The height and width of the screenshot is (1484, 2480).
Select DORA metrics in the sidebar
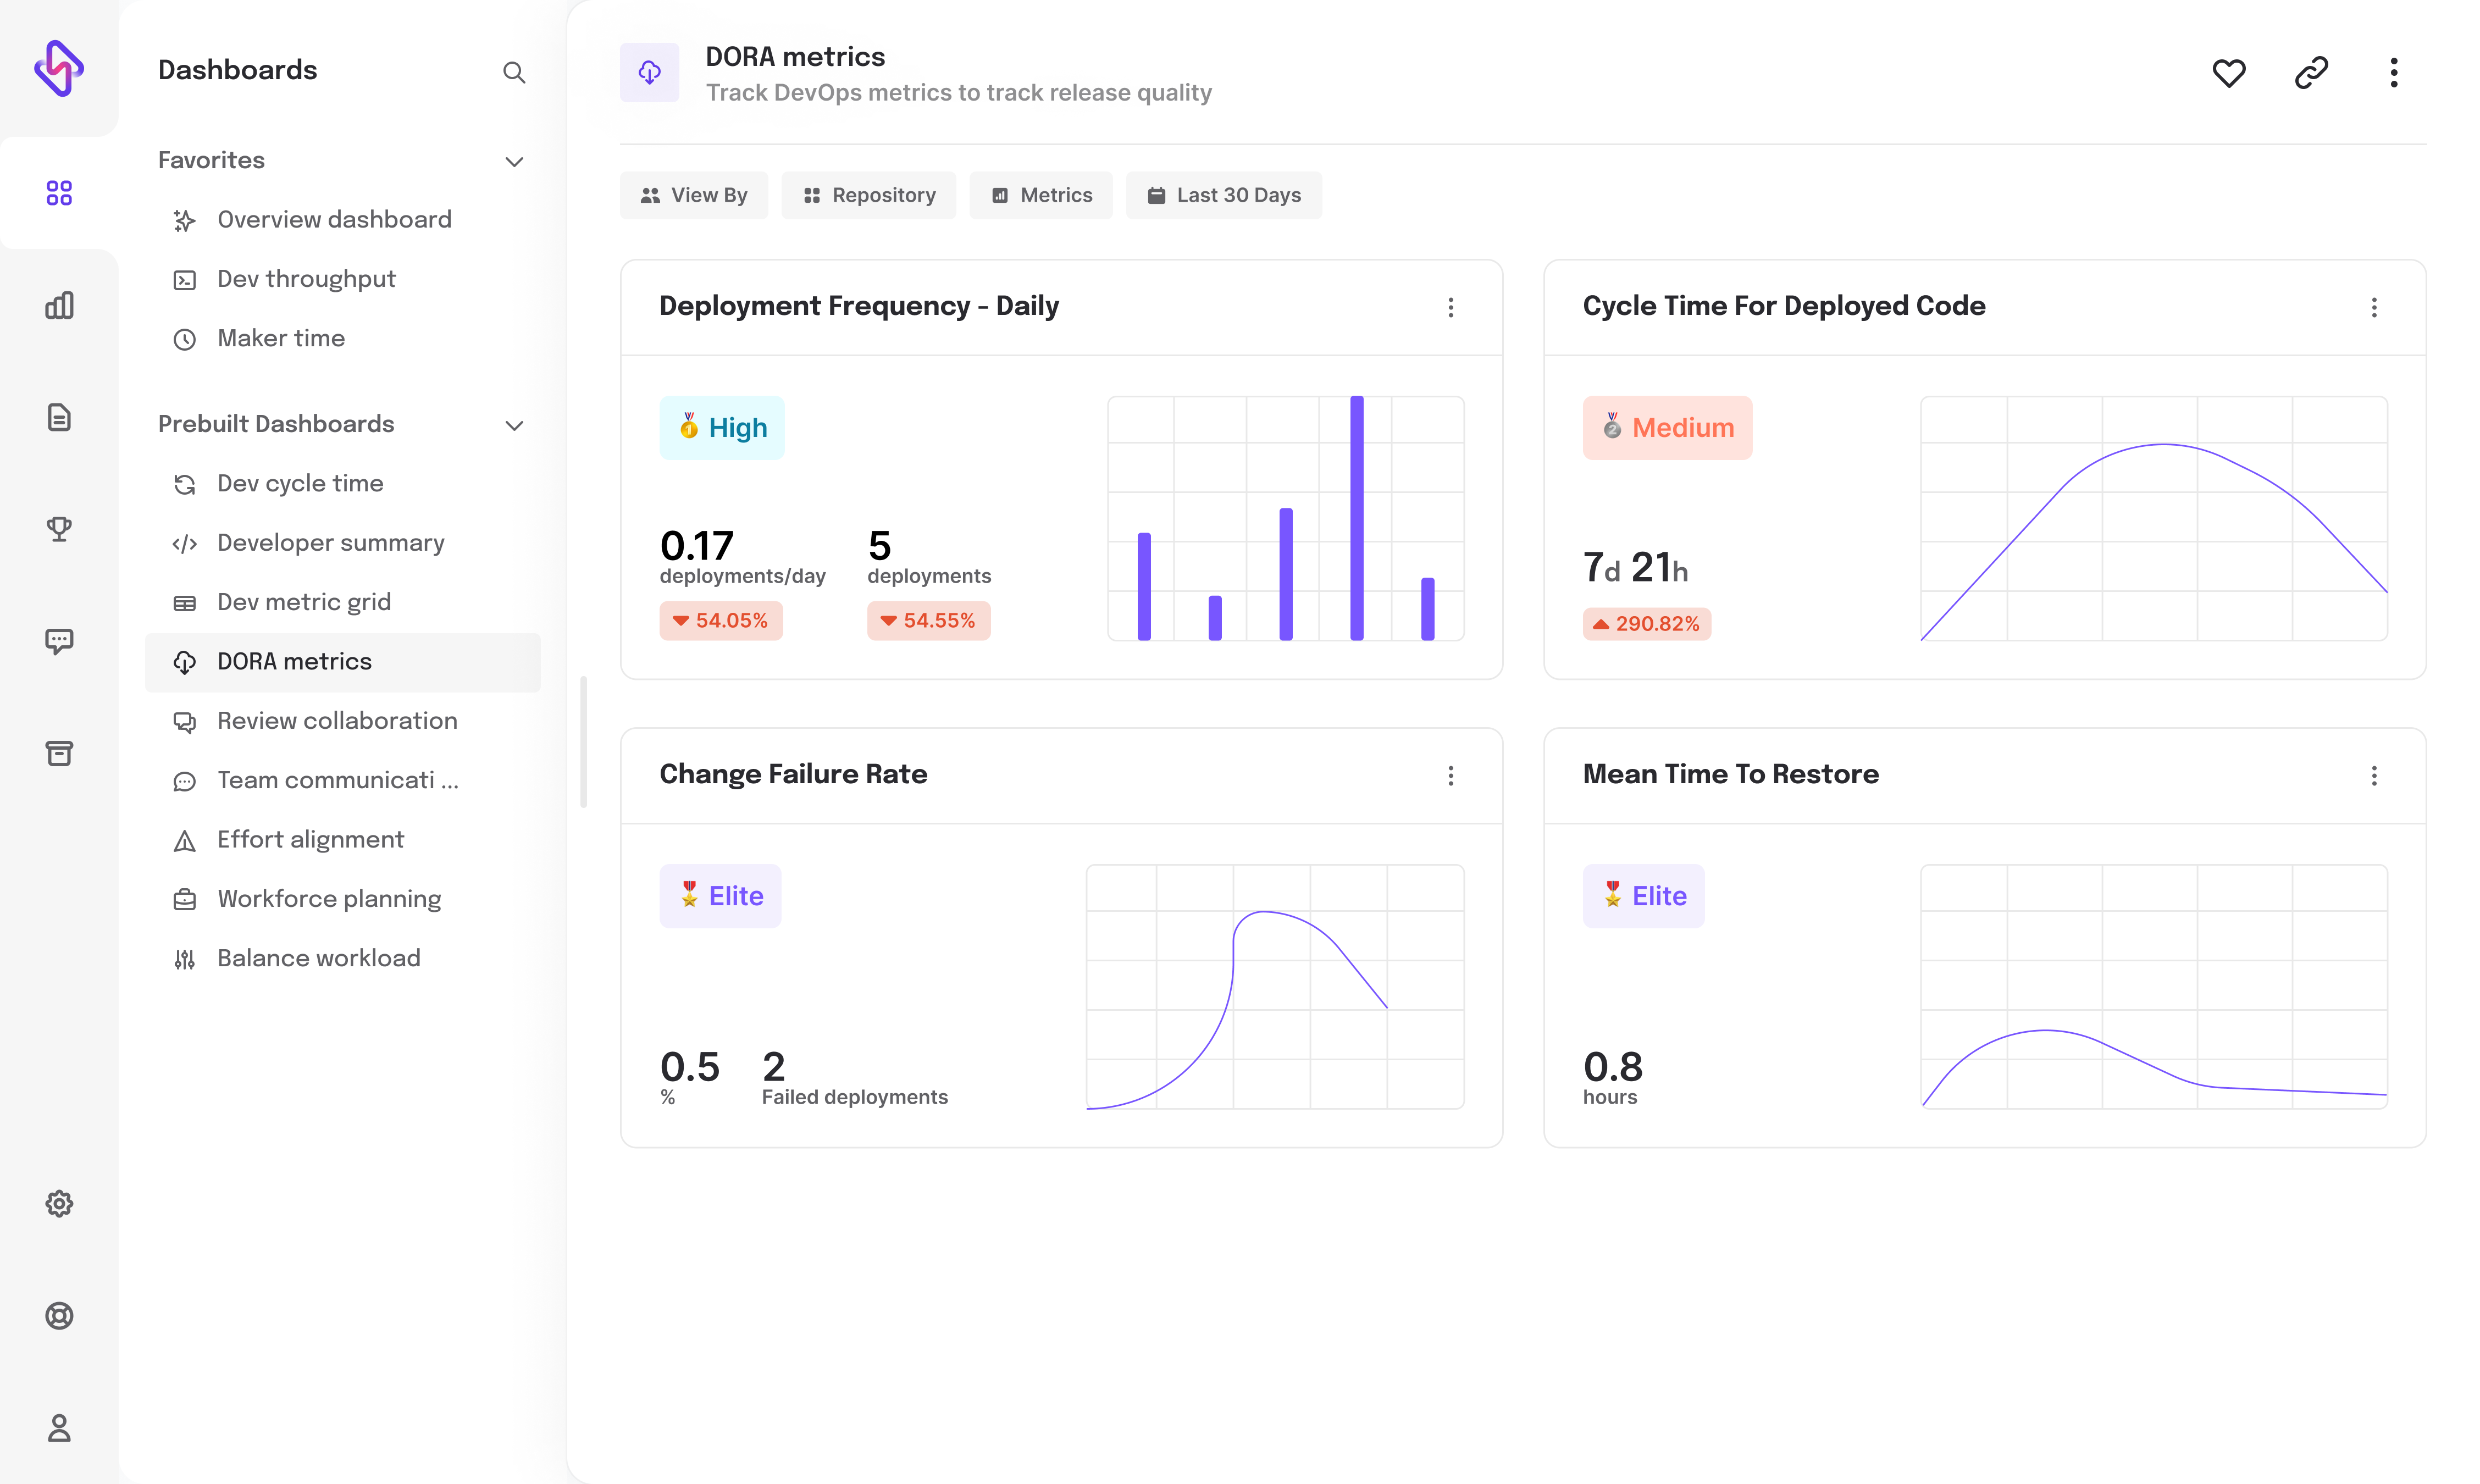coord(343,662)
